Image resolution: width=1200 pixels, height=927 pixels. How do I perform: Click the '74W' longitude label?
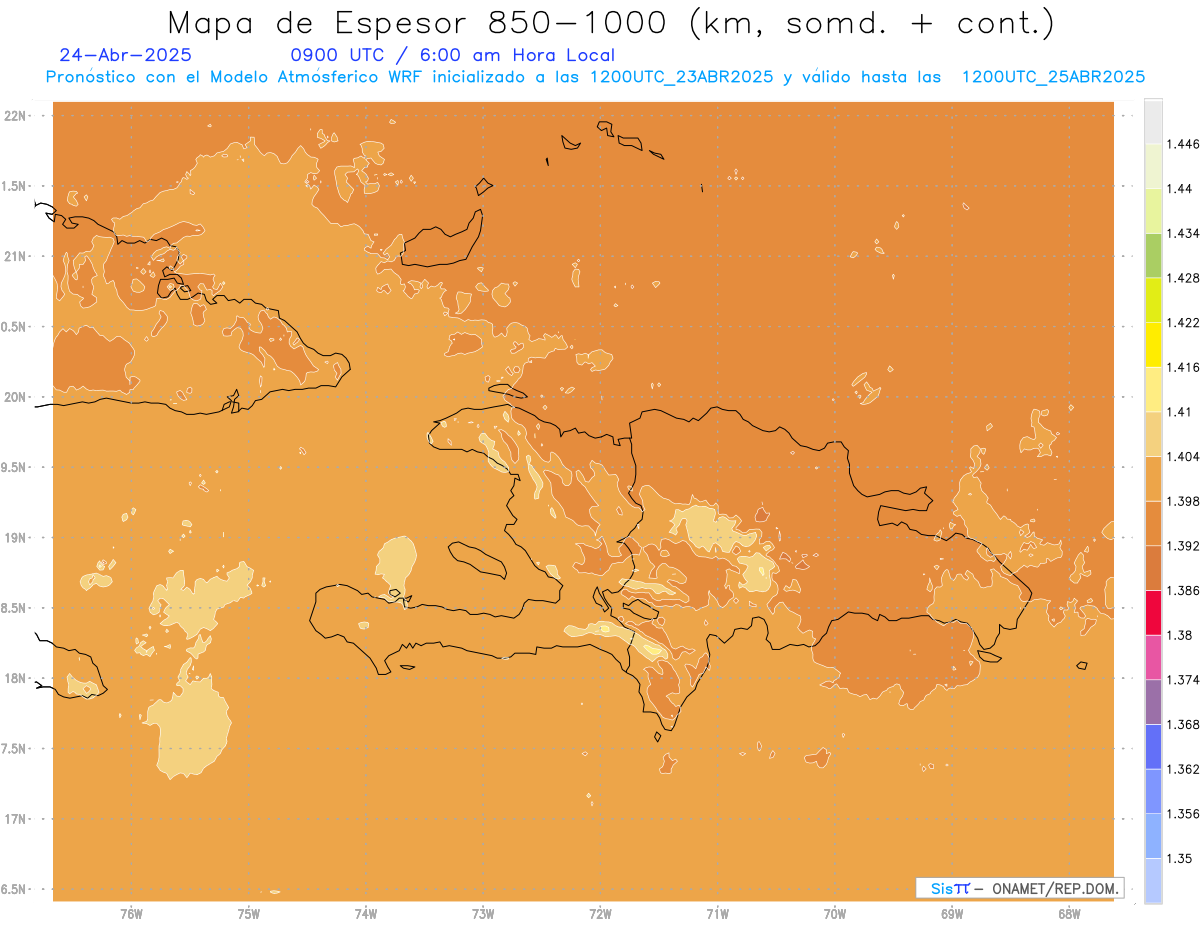[365, 913]
